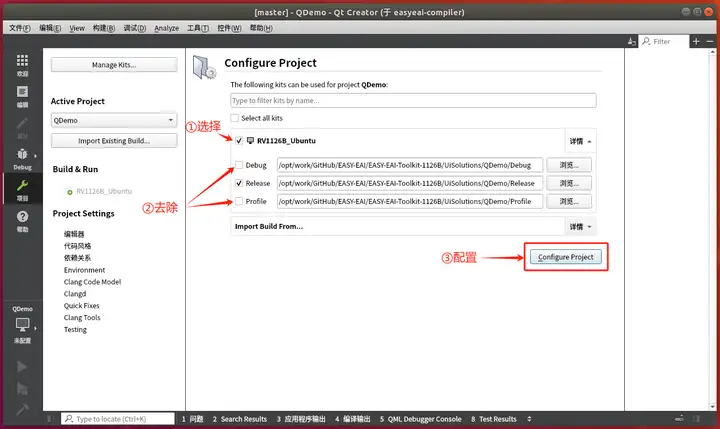Click the Configure Project button

(x=566, y=257)
